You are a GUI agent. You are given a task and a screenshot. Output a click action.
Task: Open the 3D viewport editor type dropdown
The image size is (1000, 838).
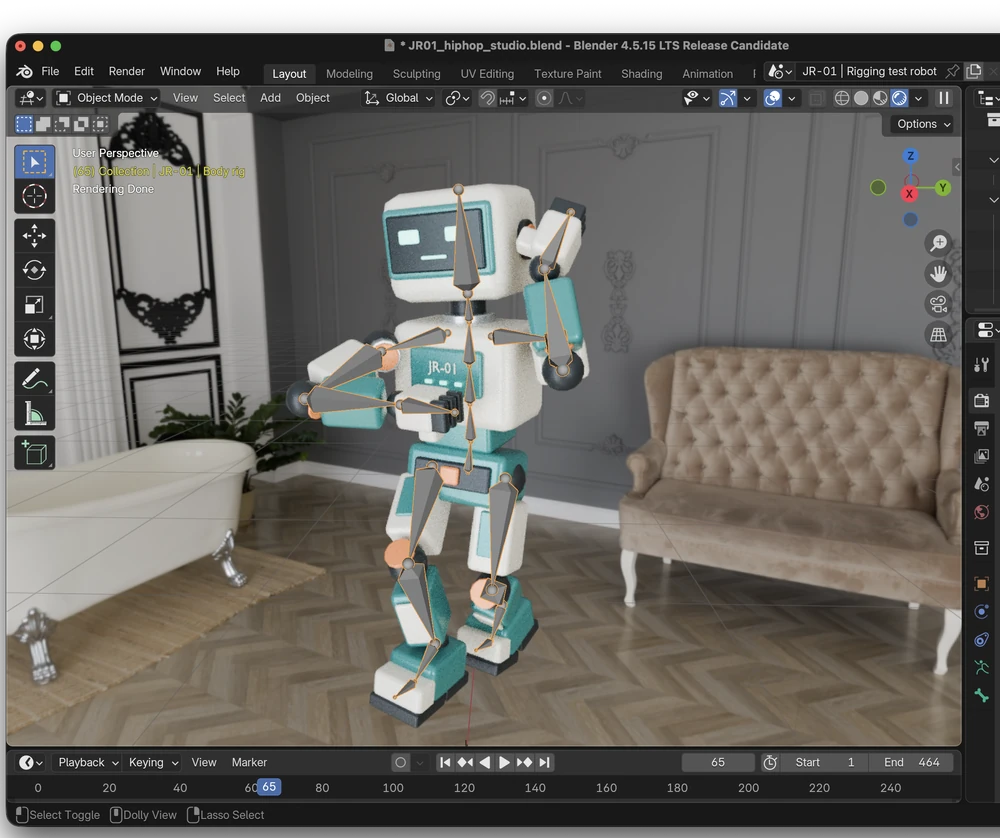tap(31, 98)
